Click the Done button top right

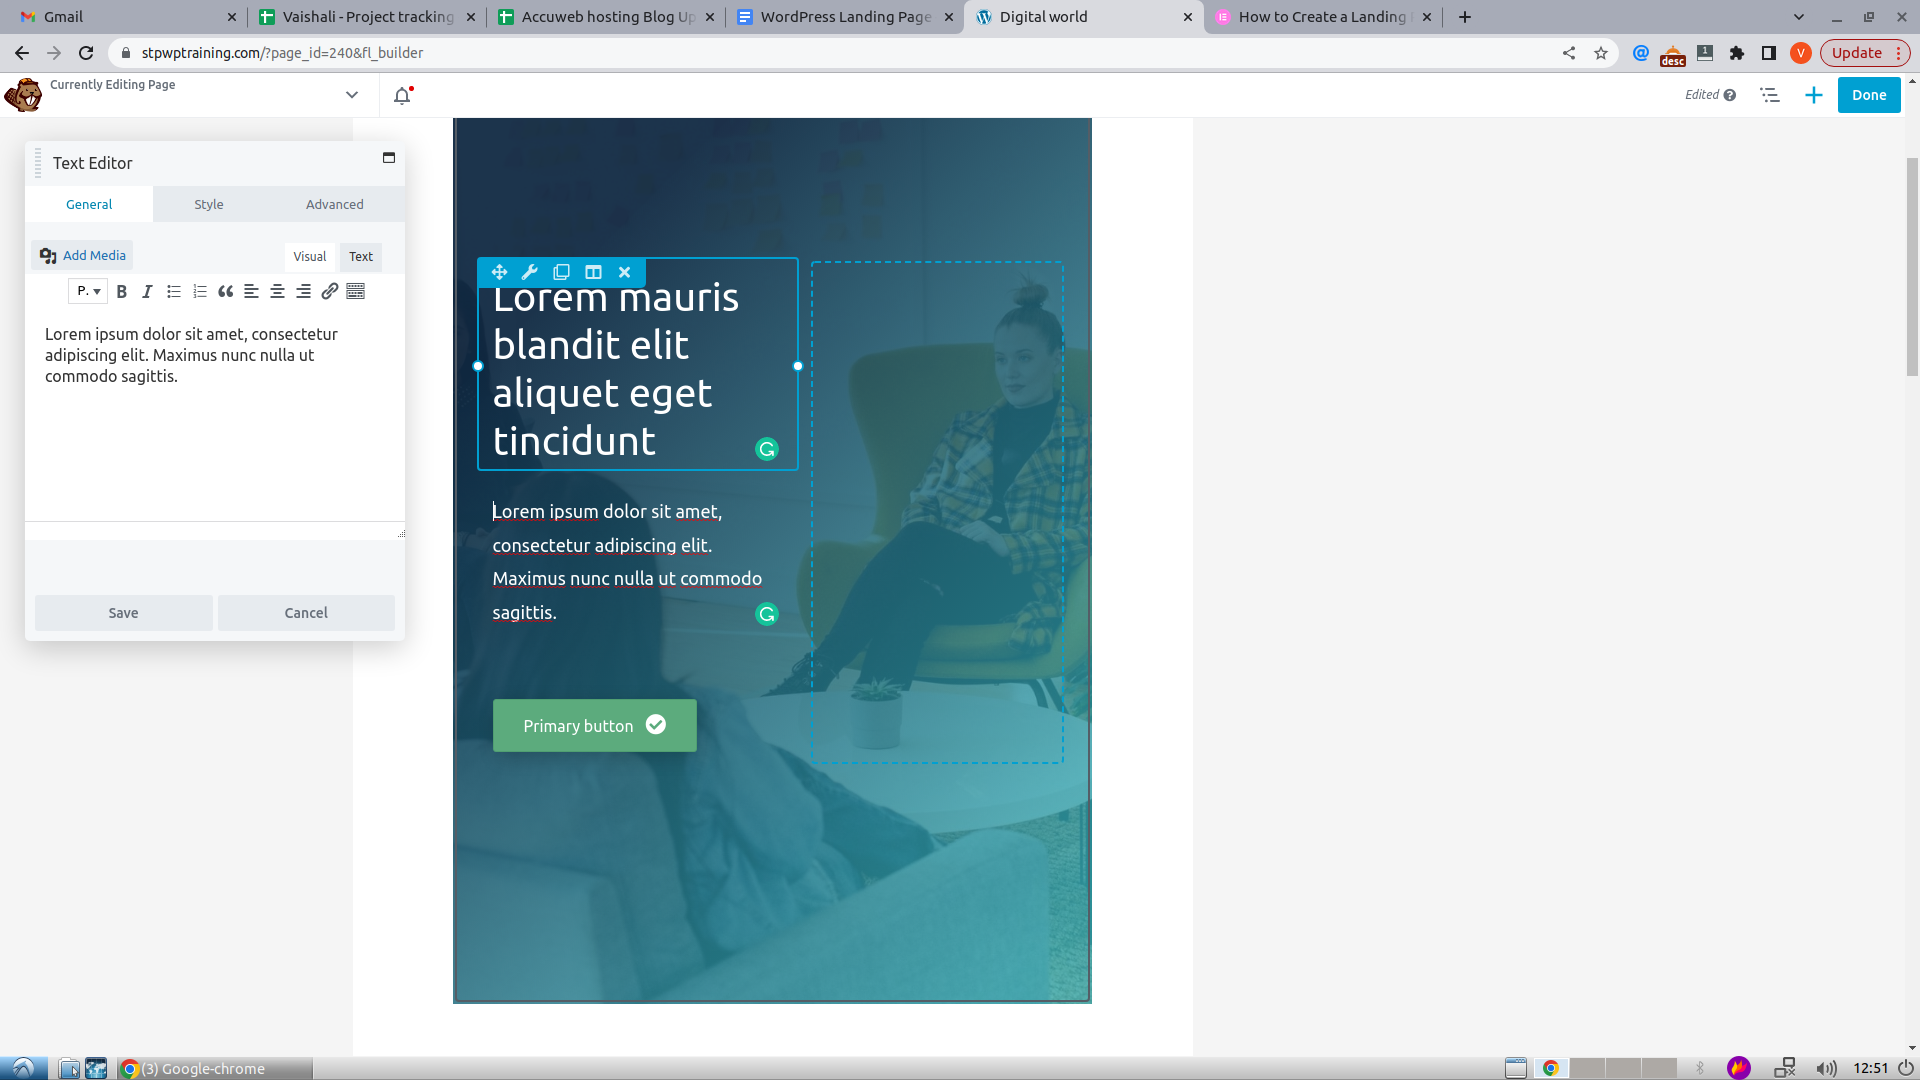pyautogui.click(x=1869, y=94)
